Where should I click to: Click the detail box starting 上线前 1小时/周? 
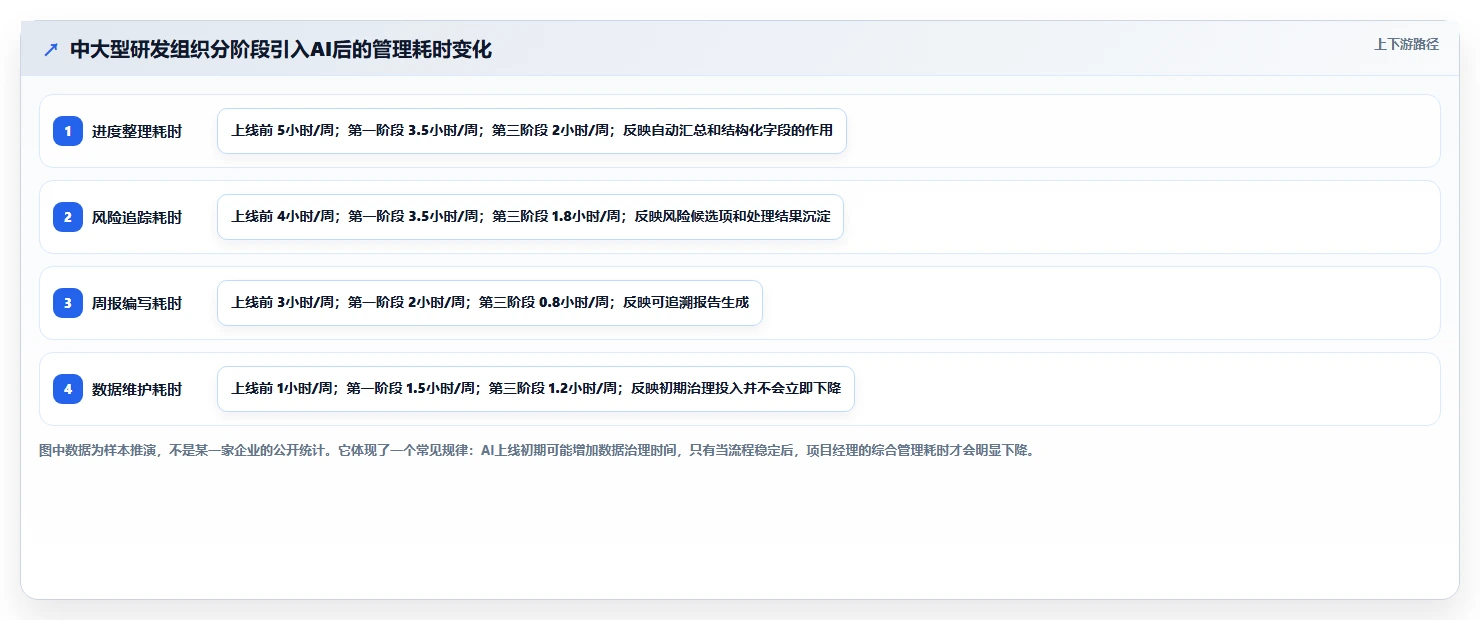pos(536,389)
